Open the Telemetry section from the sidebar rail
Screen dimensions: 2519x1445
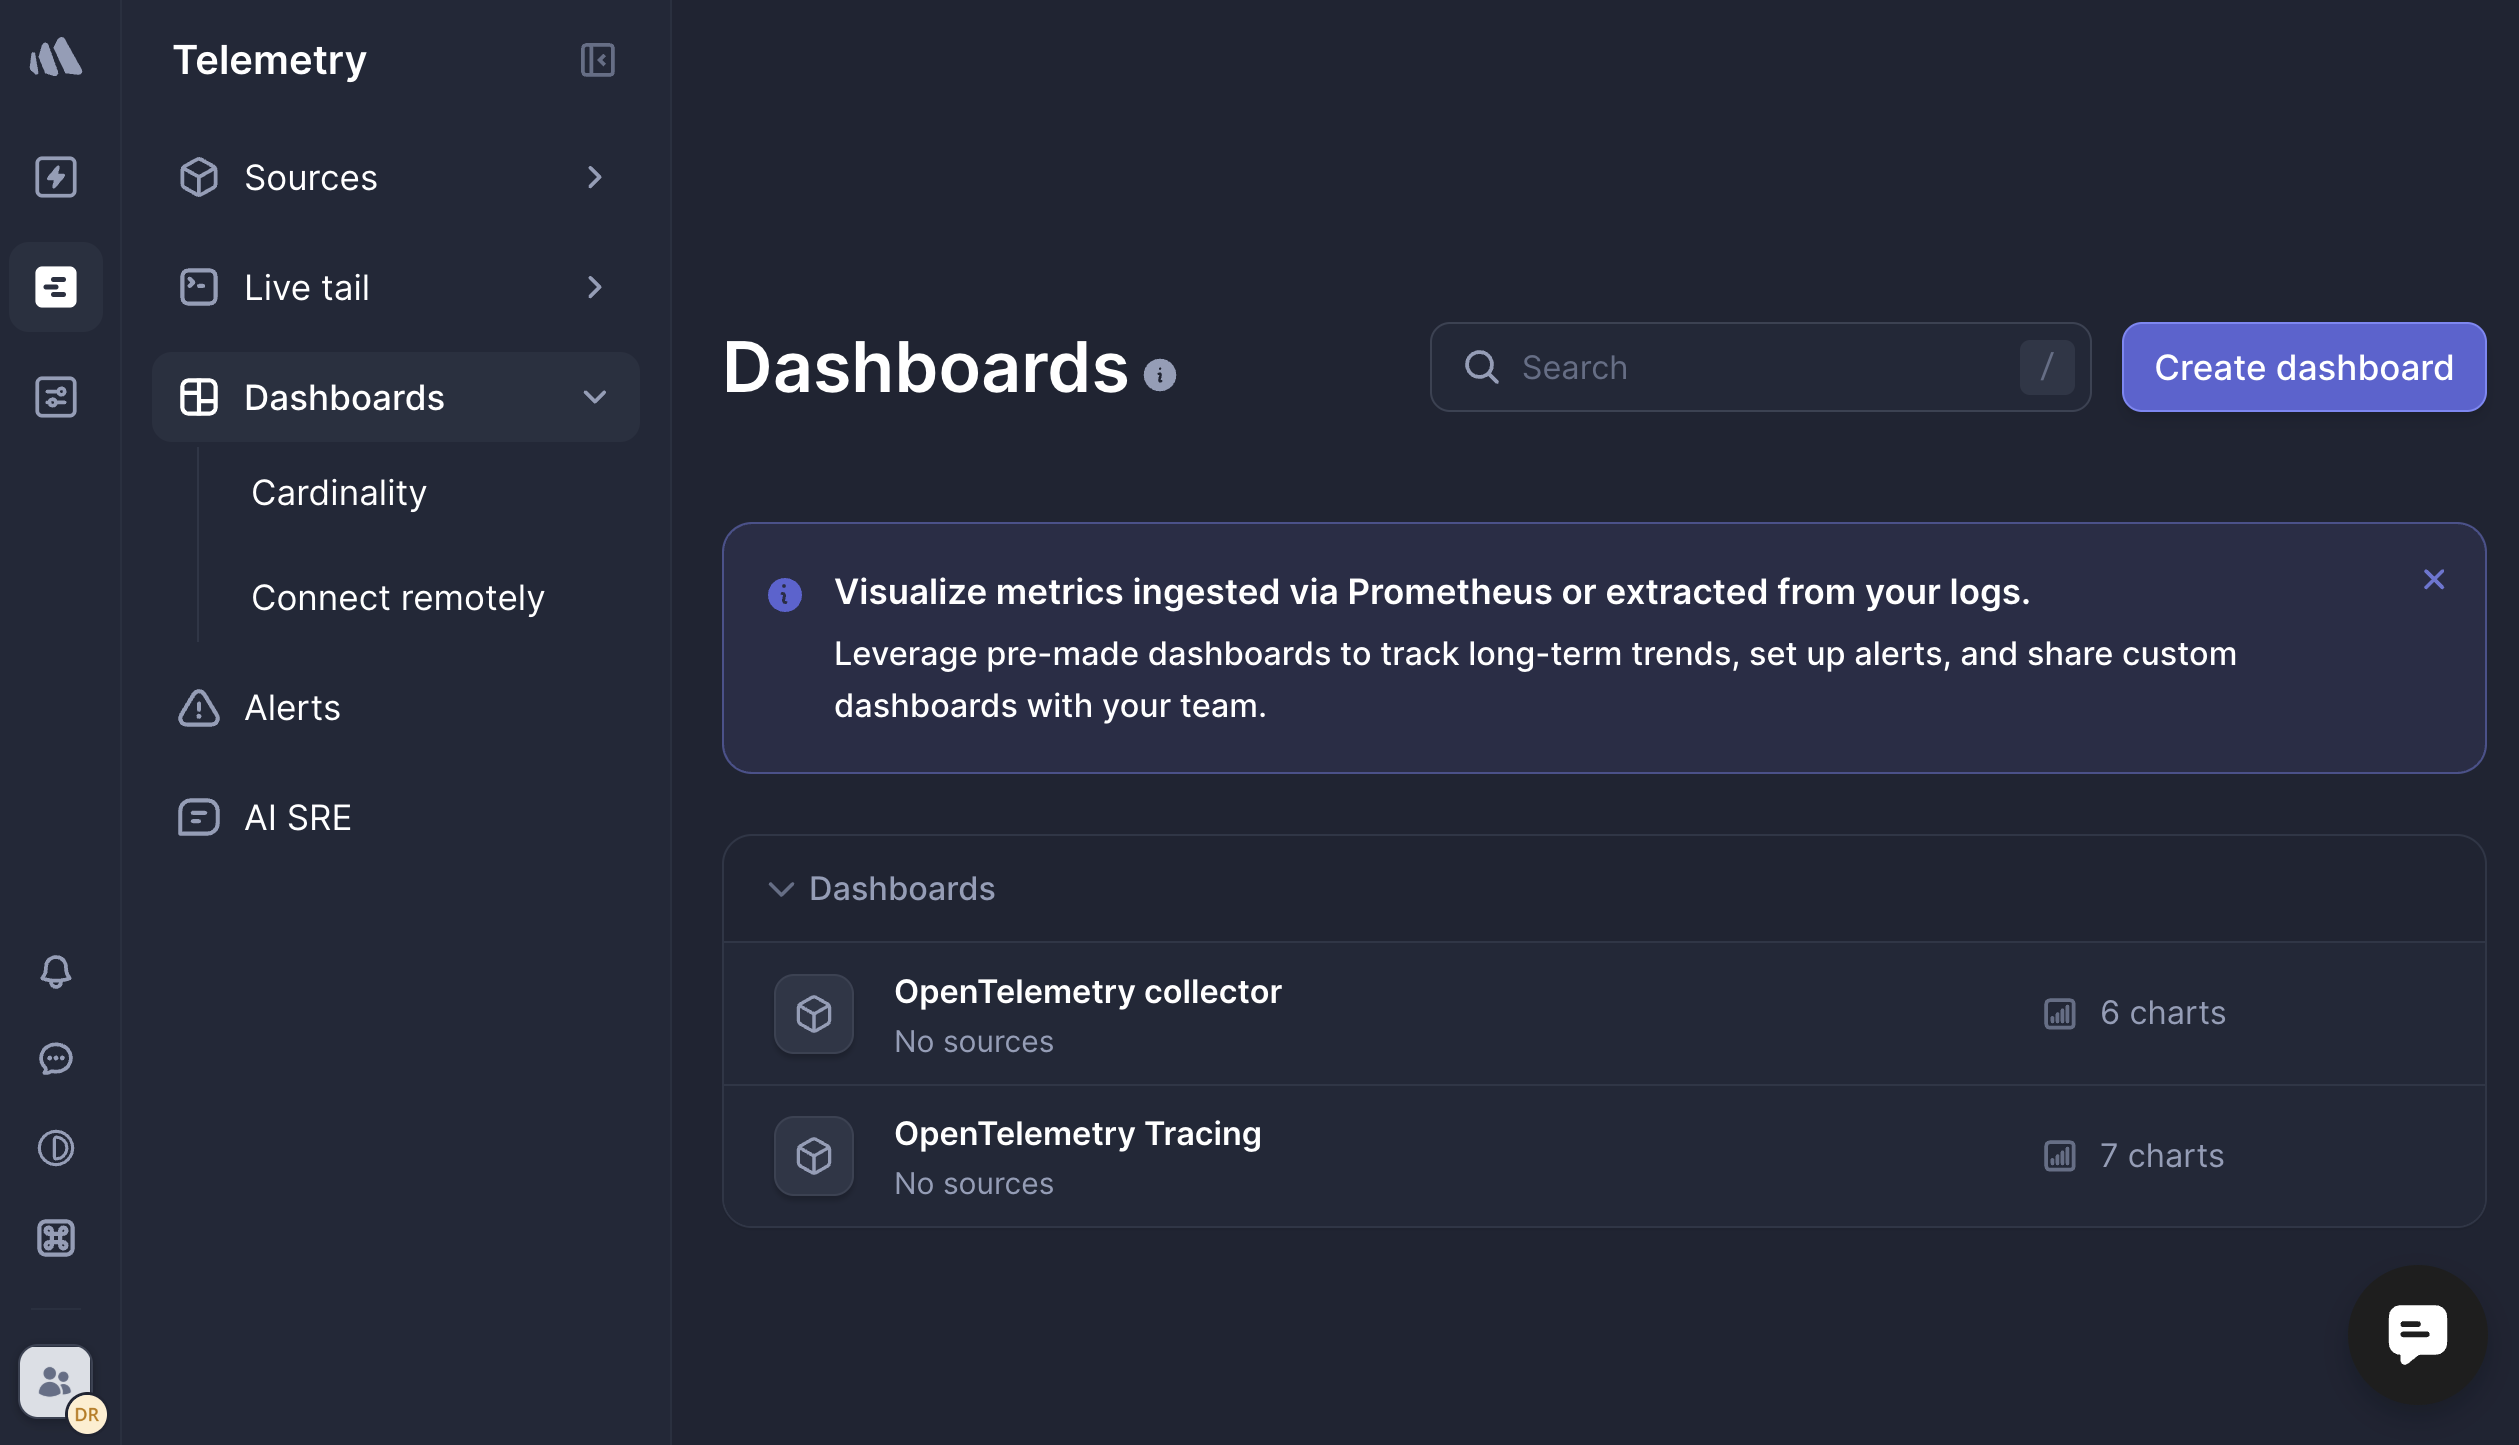pos(56,286)
